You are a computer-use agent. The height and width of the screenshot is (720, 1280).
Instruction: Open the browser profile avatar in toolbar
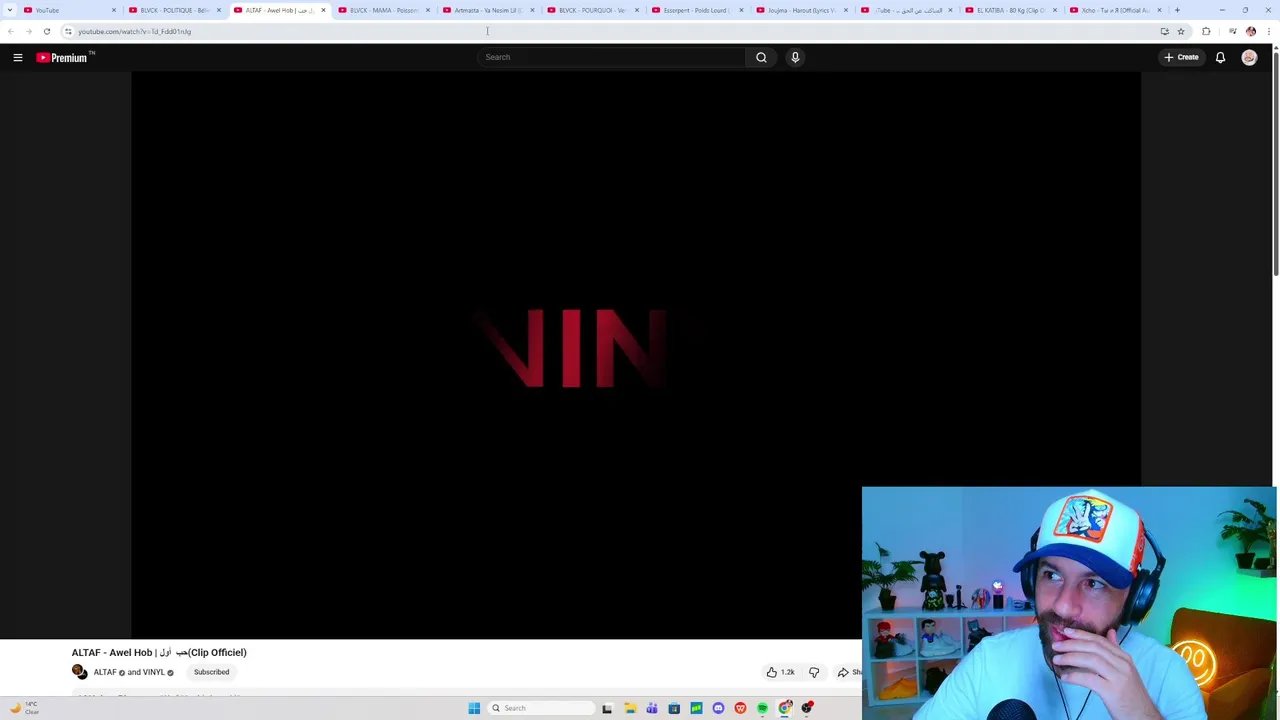tap(1251, 32)
